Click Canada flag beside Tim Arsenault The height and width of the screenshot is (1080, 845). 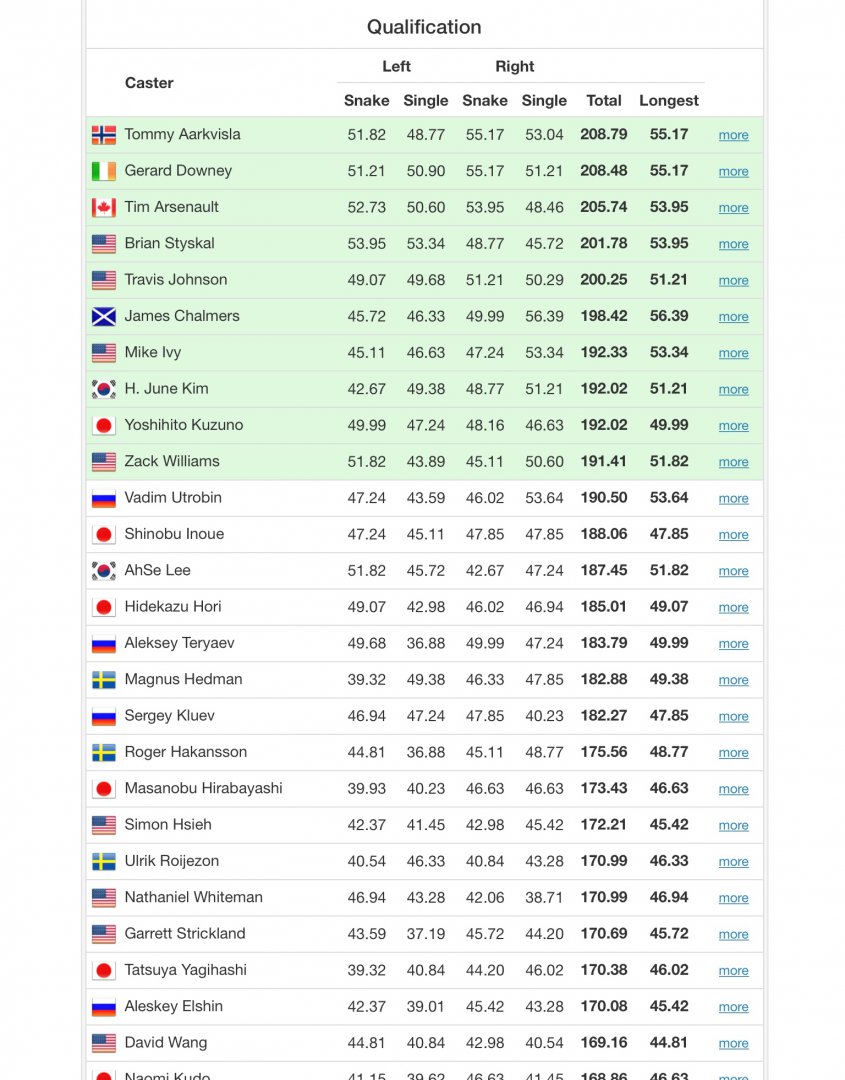click(x=104, y=208)
